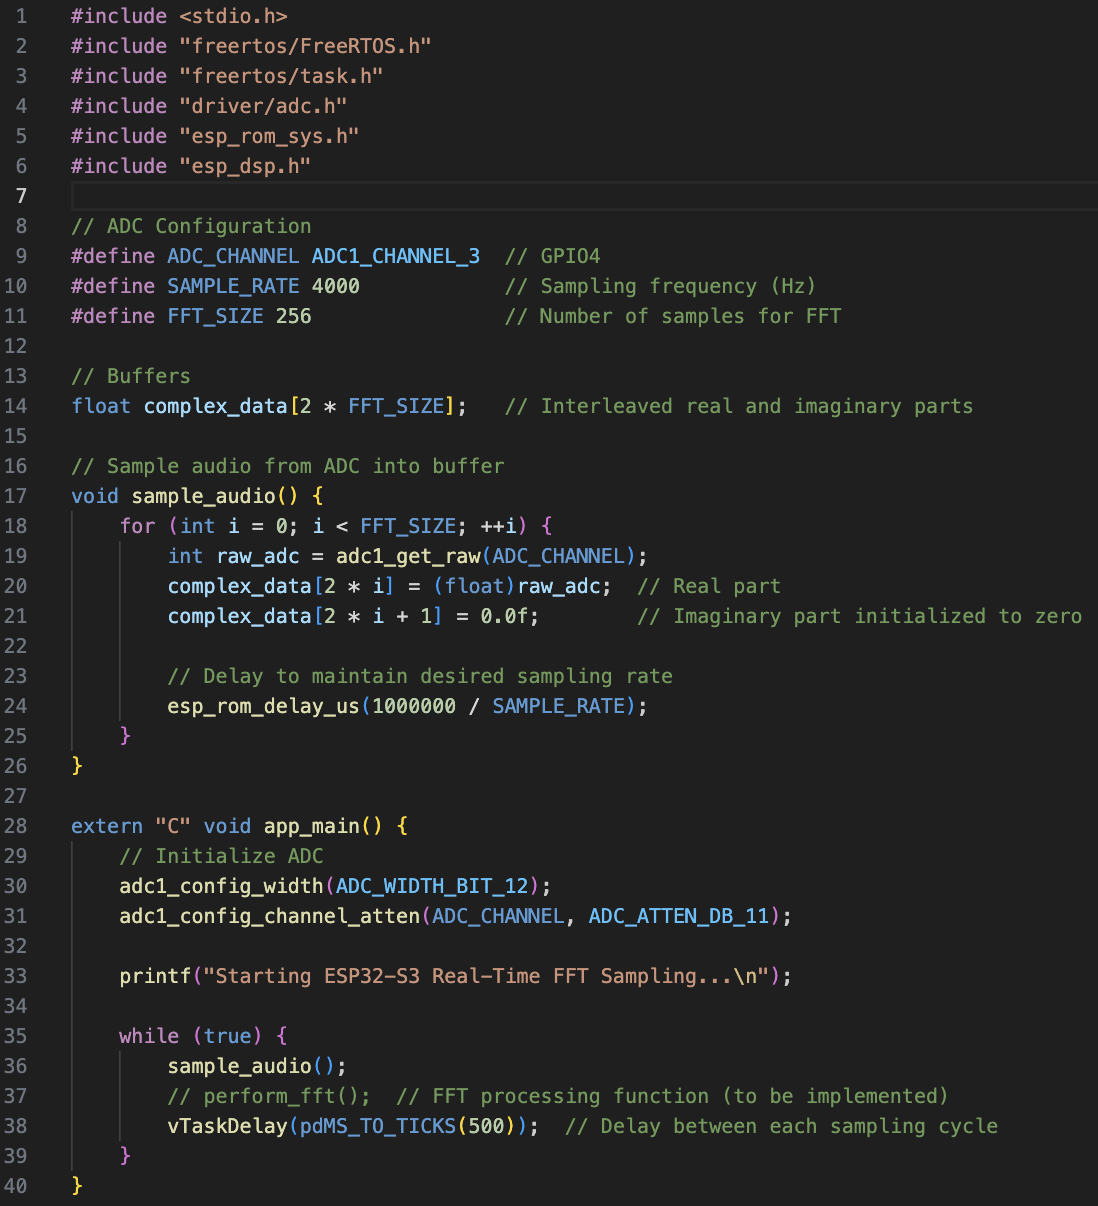This screenshot has height=1206, width=1098.
Task: Click the sample_audio function definition name
Action: click(x=203, y=496)
